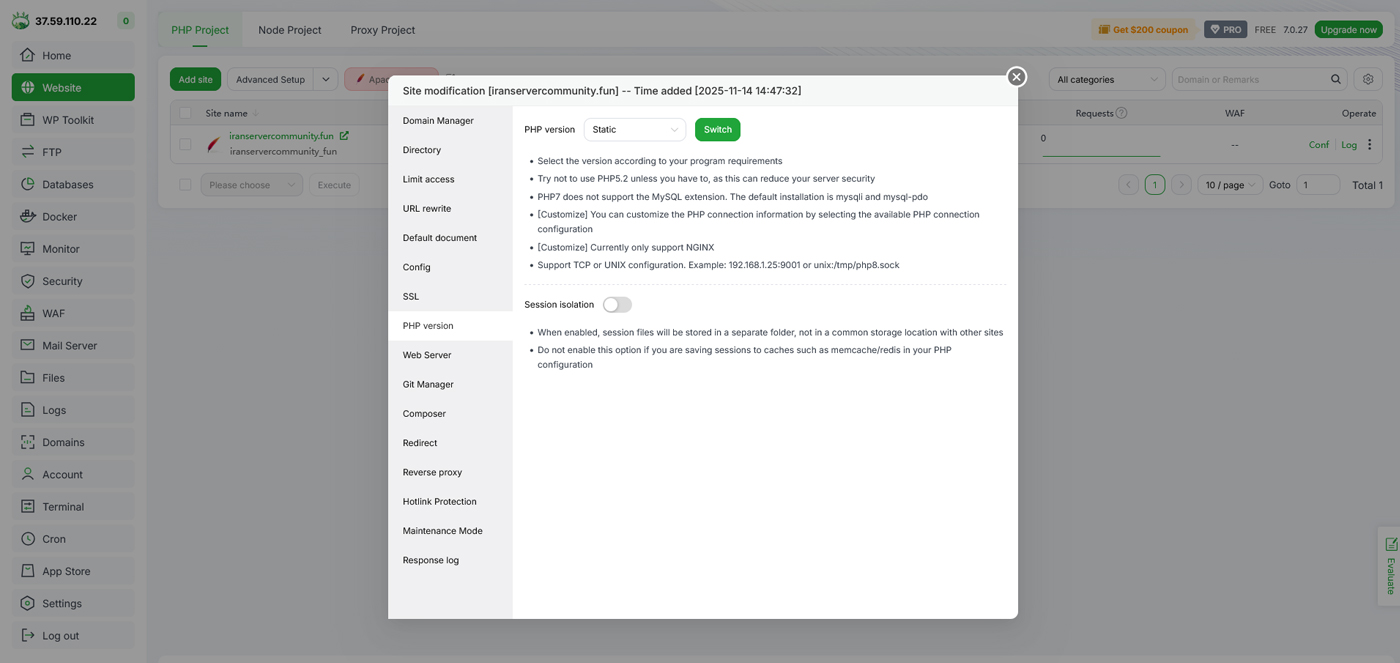1400x663 pixels.
Task: Switch to the Node Project tab
Action: tap(289, 30)
